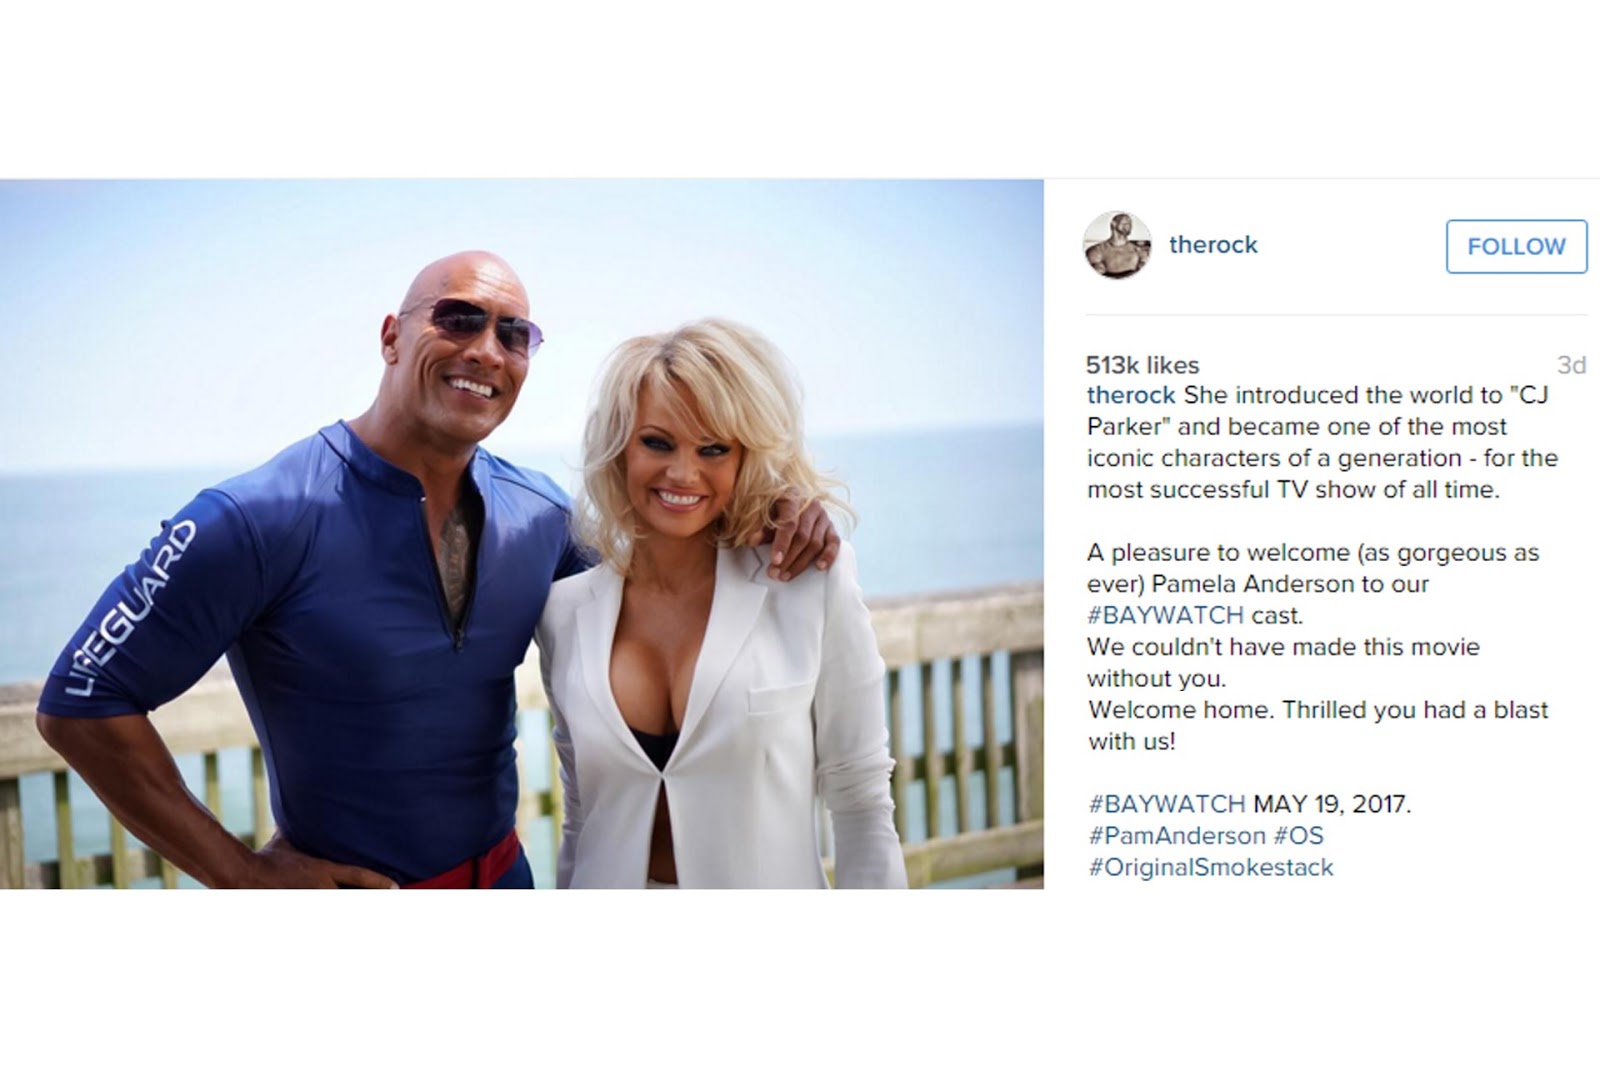Open the therock username in the header
The width and height of the screenshot is (1600, 1067).
point(1213,245)
